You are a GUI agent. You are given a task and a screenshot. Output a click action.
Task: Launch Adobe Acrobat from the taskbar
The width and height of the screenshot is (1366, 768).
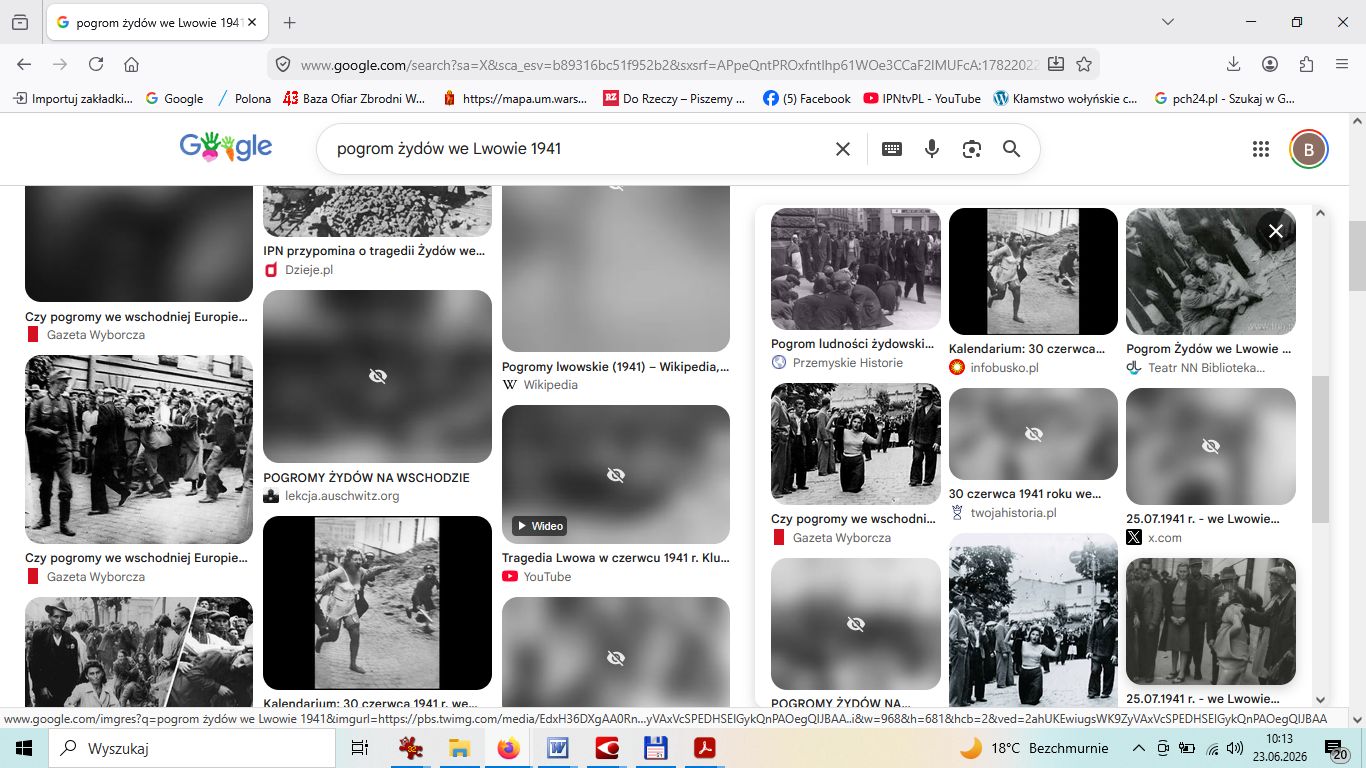(705, 747)
